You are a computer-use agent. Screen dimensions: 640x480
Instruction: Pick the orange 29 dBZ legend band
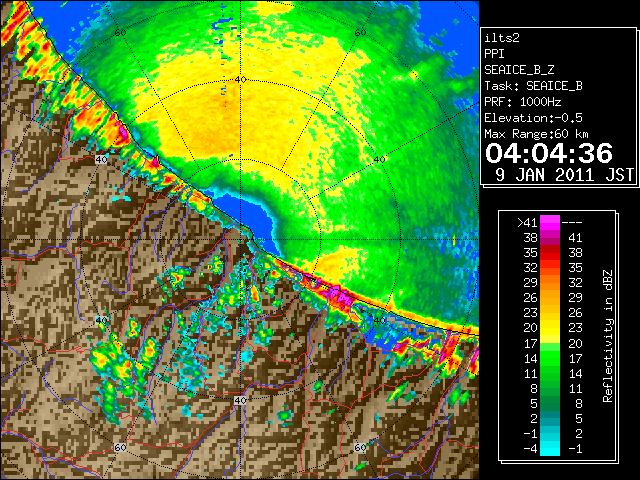(x=550, y=283)
